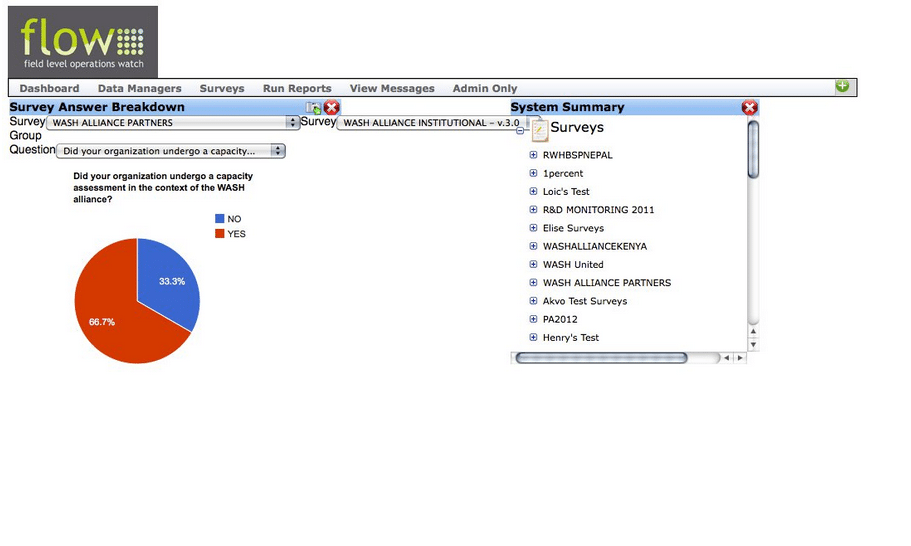The image size is (911, 546).
Task: Collapse the Surveys root node
Action: pos(520,131)
